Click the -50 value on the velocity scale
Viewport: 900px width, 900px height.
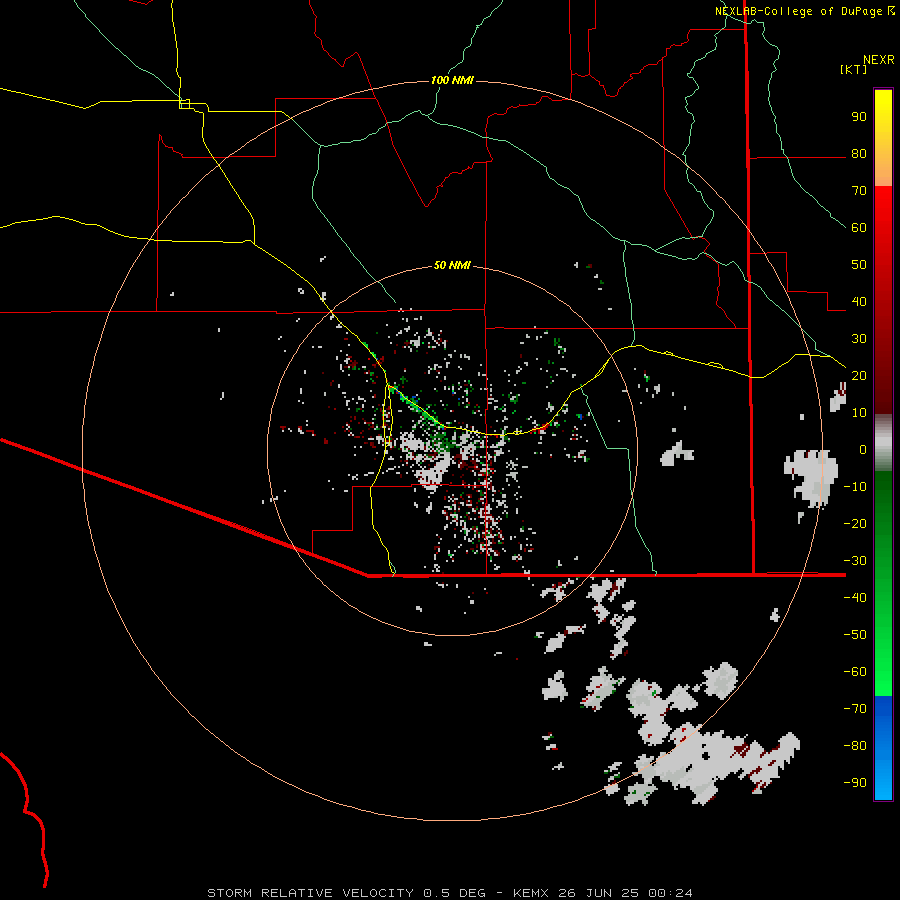855,635
